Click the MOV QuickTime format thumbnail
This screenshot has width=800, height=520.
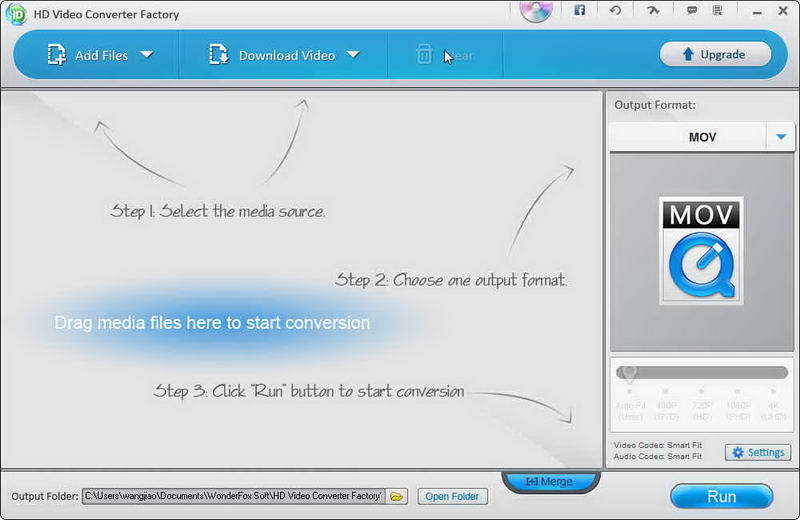tap(701, 251)
